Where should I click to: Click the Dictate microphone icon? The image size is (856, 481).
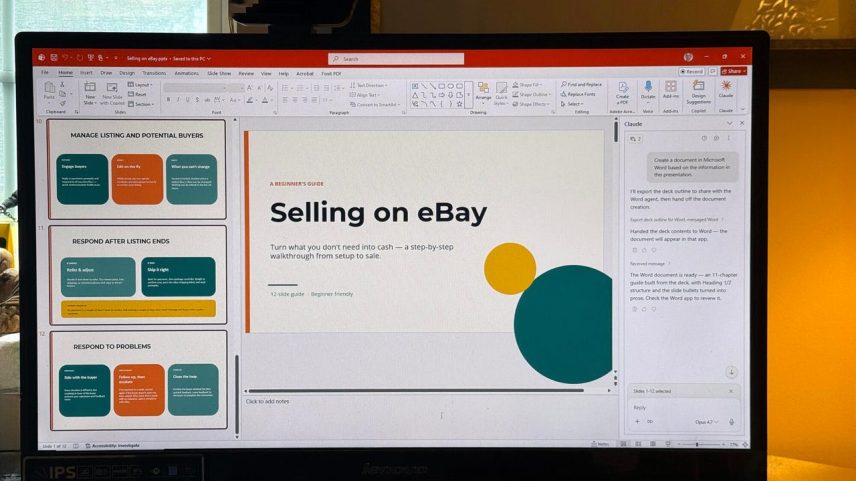648,87
